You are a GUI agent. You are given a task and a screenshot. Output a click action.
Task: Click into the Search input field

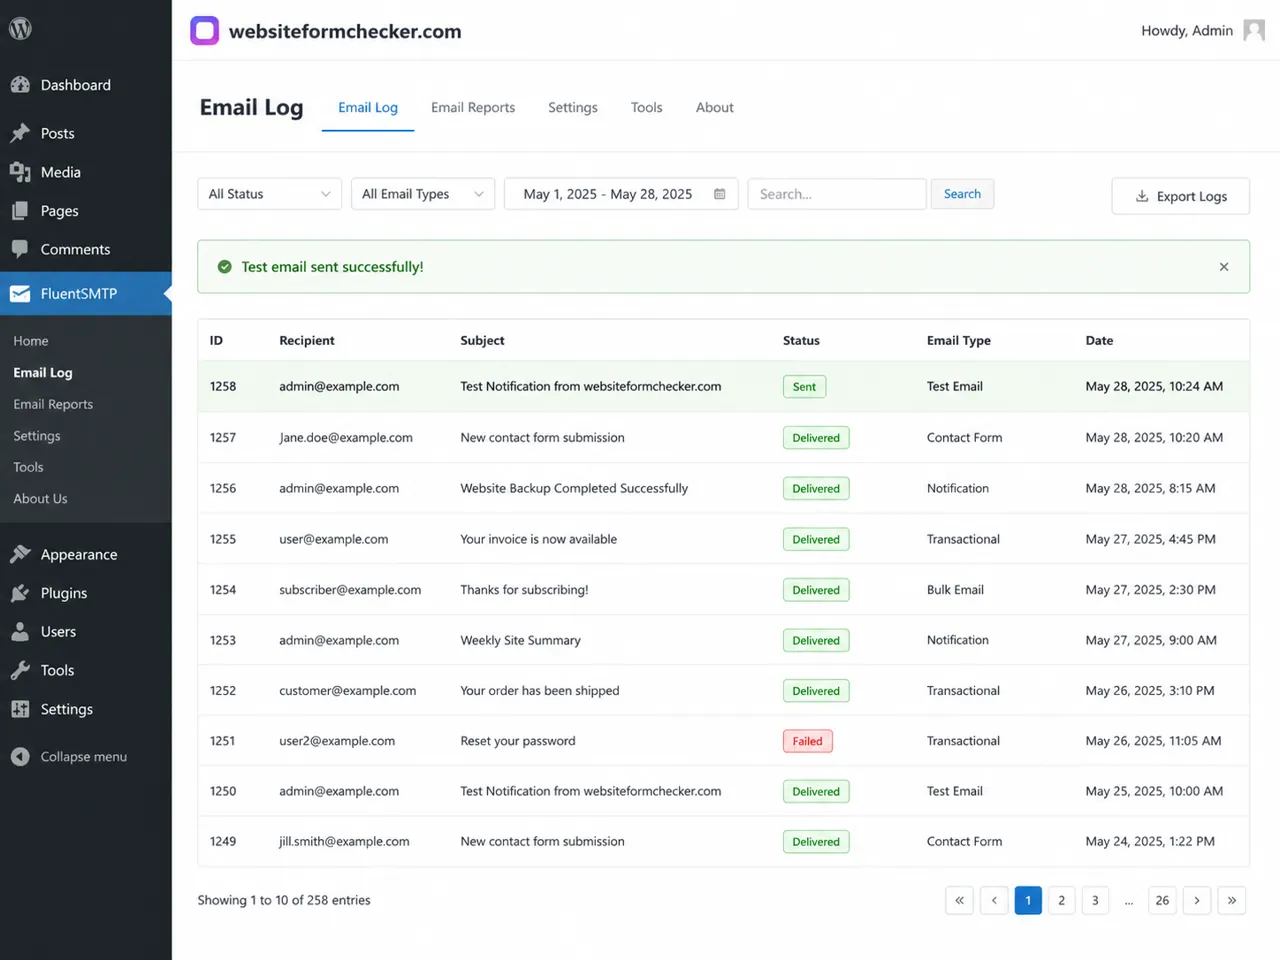click(x=837, y=194)
